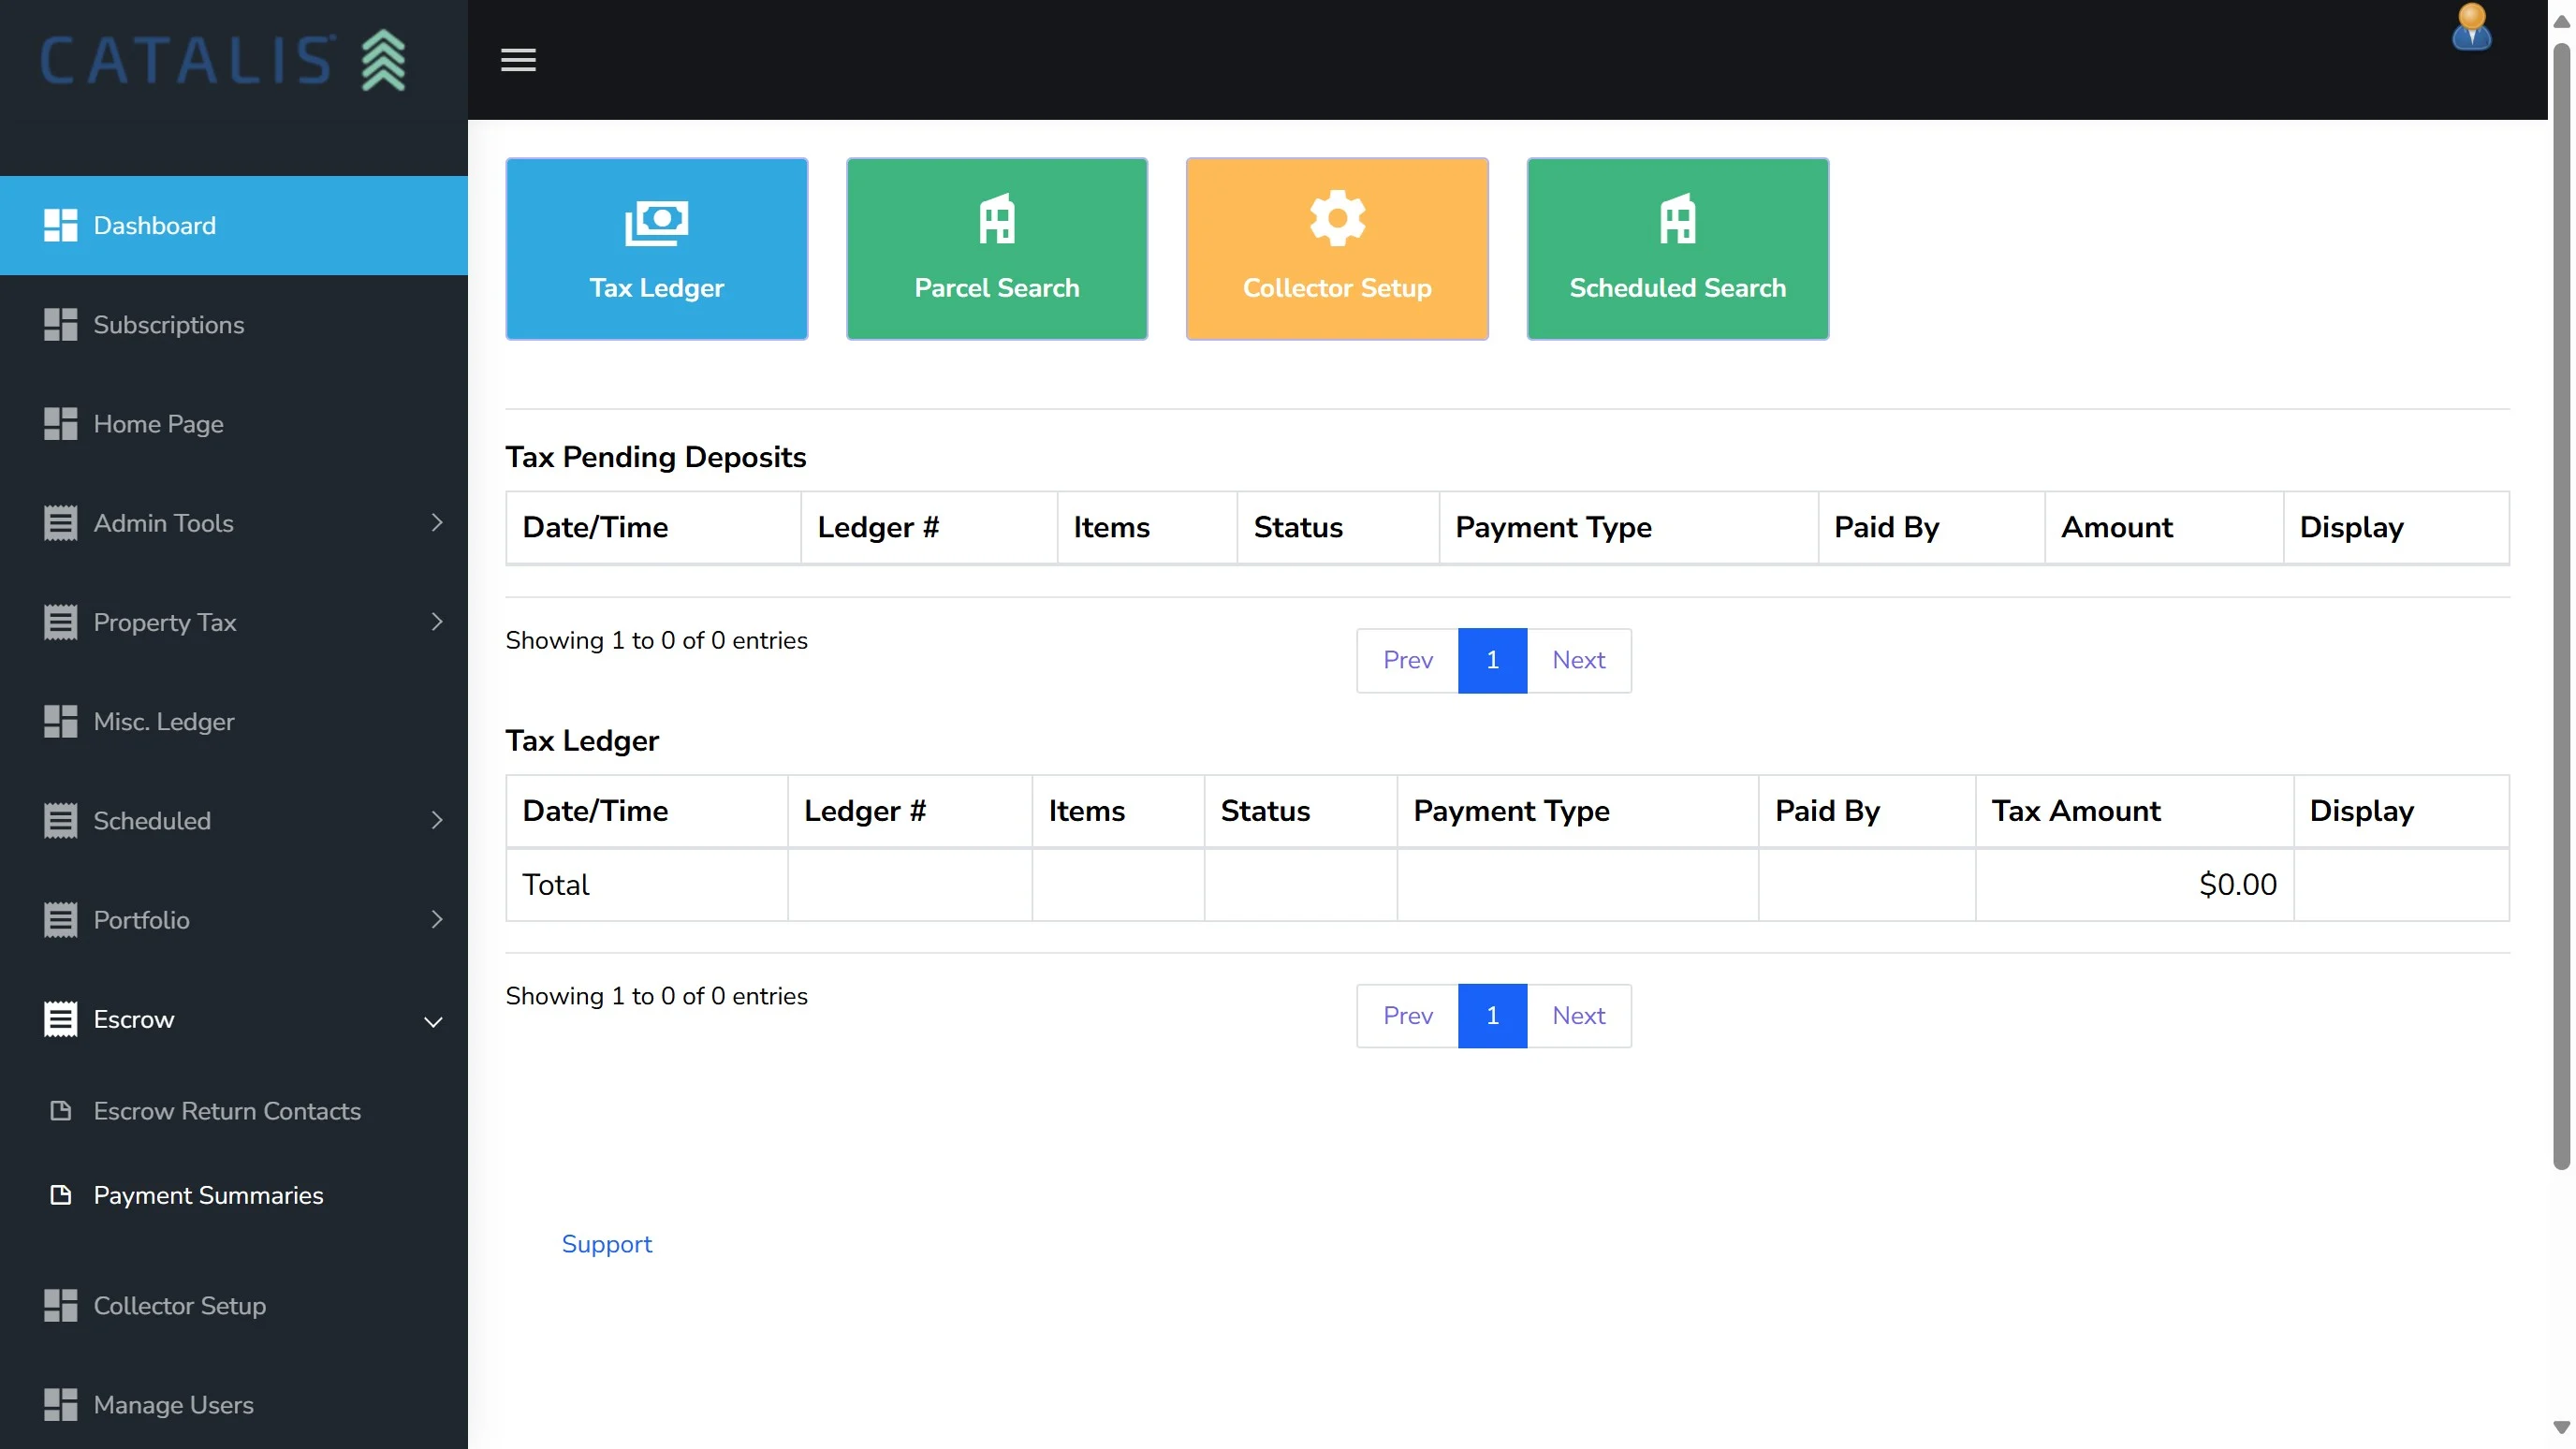Expand the Admin Tools chevron
The width and height of the screenshot is (2576, 1449).
click(436, 522)
